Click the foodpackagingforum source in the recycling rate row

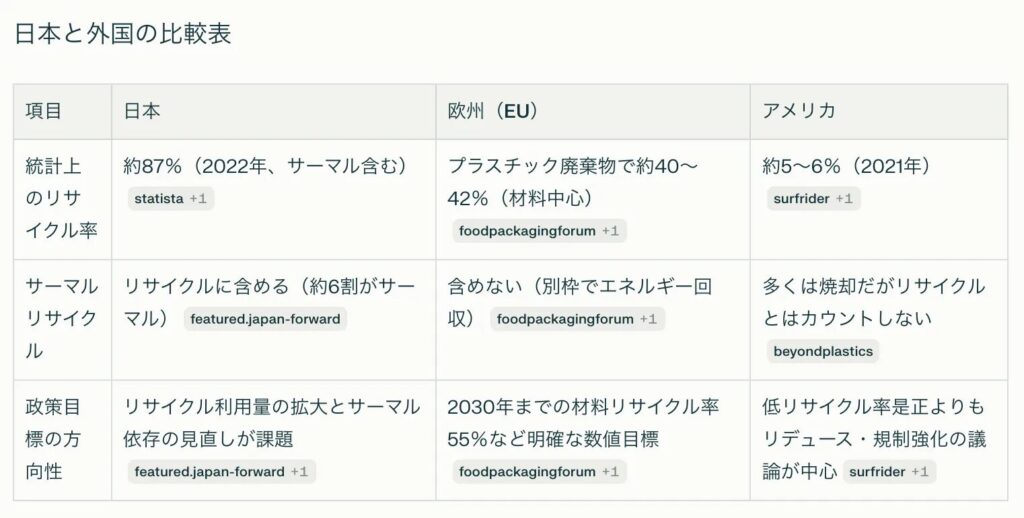pyautogui.click(x=538, y=231)
